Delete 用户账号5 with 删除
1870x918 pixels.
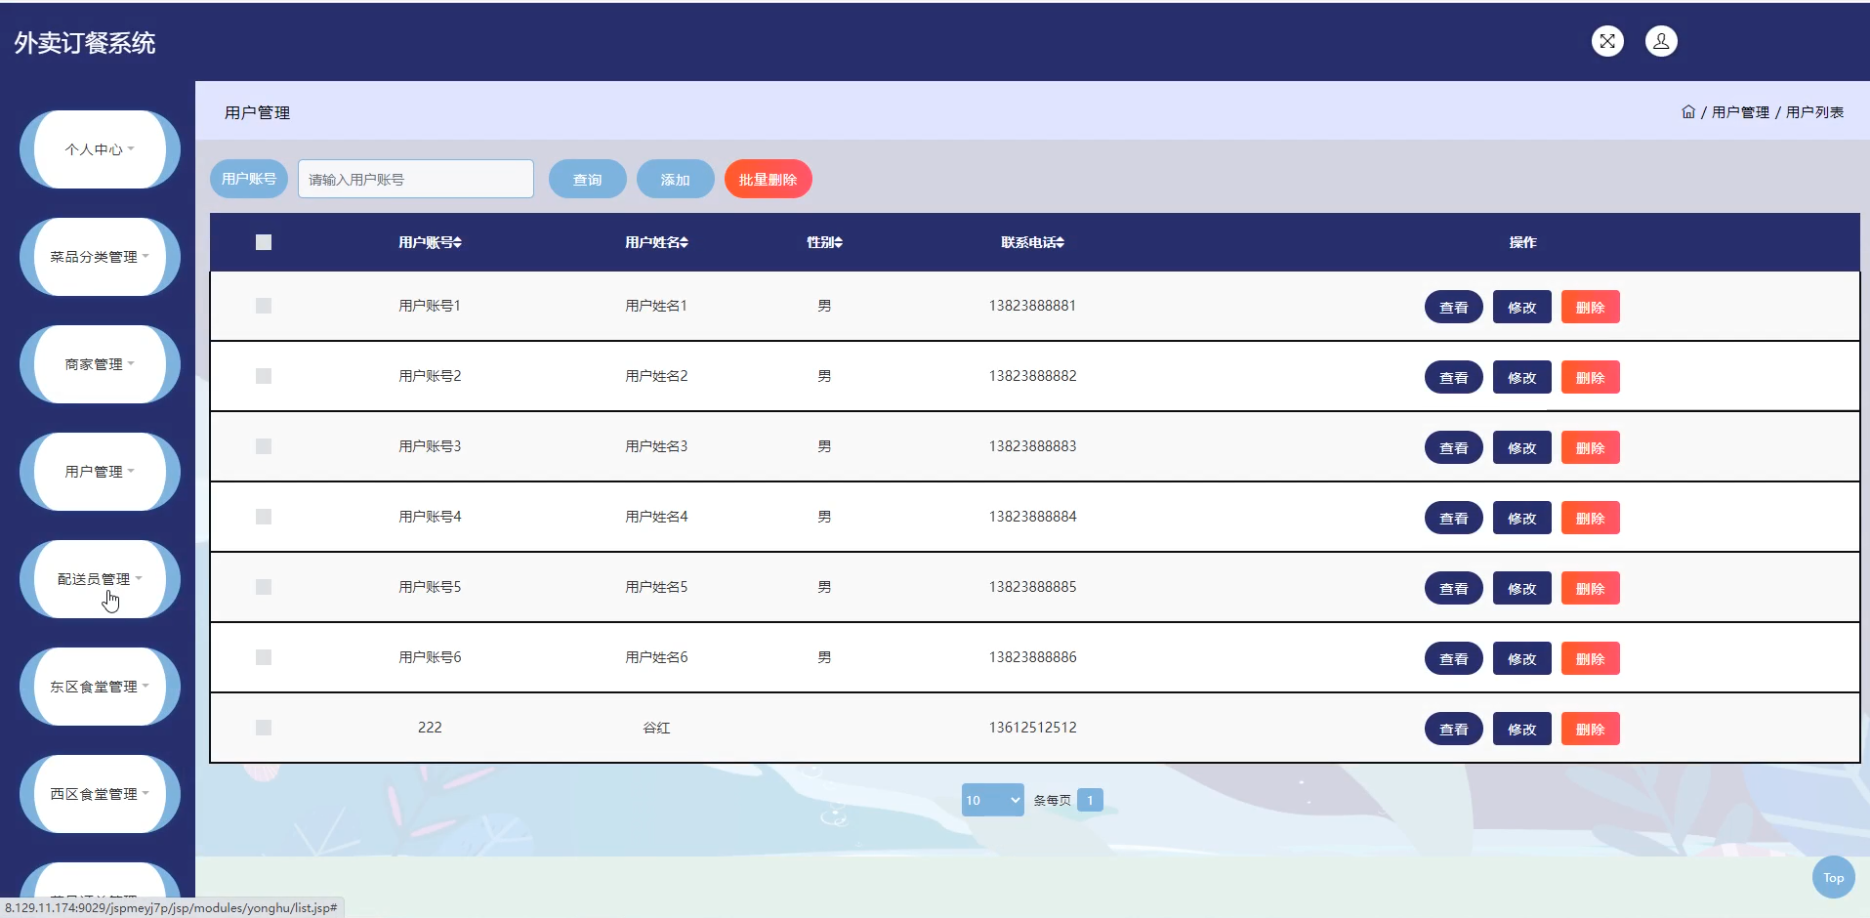click(1590, 588)
